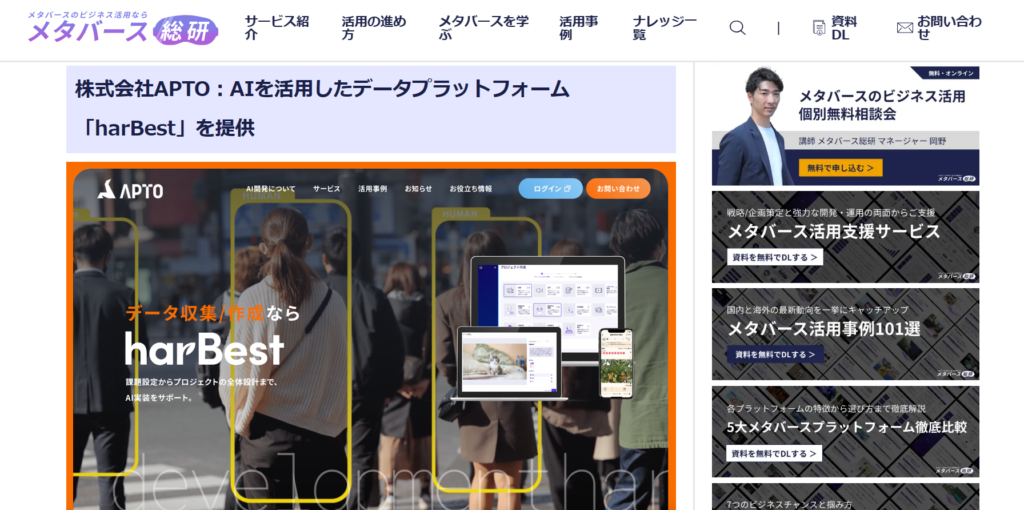Viewport: 1024px width, 510px height.
Task: Click 活用事例 in APTO nav
Action: [372, 189]
